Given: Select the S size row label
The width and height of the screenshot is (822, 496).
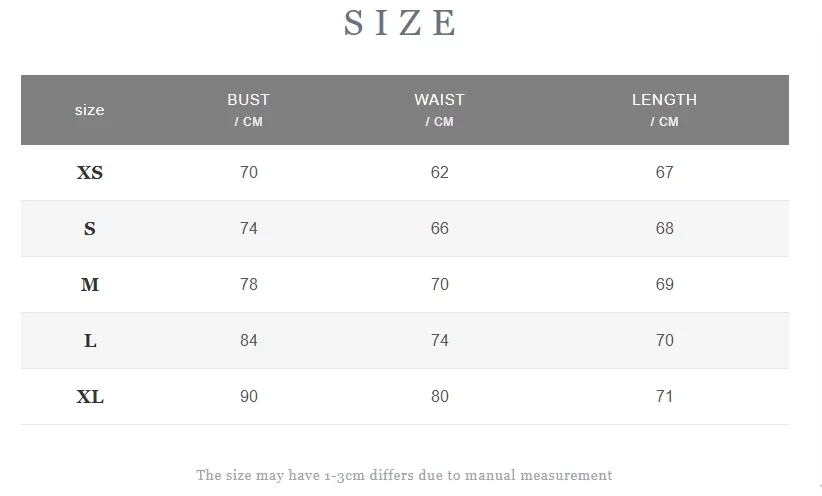Looking at the screenshot, I should pyautogui.click(x=90, y=229).
